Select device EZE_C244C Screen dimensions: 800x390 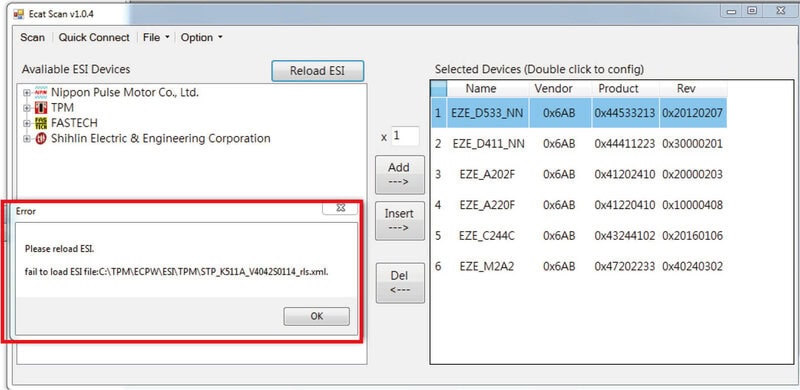[487, 236]
